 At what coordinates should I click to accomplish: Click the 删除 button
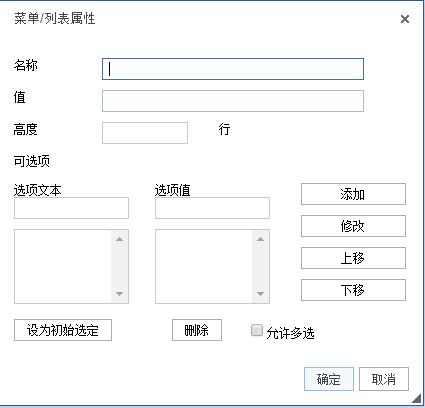197,330
